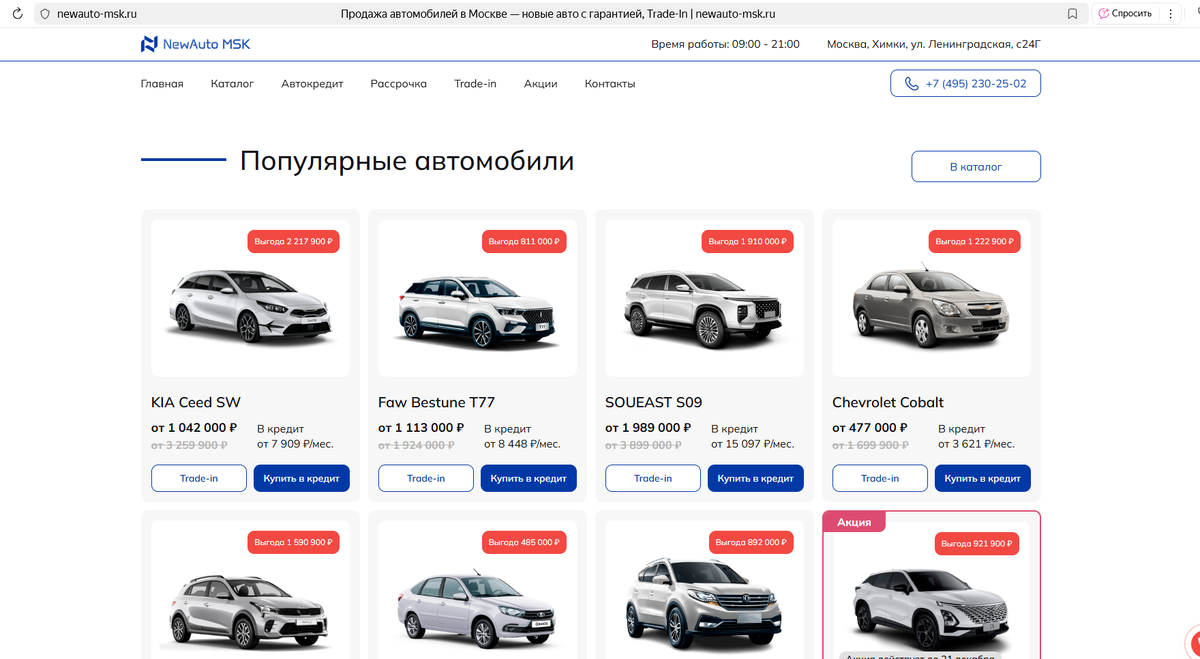Click Купить в кредит for SOUEAST S09
This screenshot has width=1200, height=659.
(x=755, y=478)
